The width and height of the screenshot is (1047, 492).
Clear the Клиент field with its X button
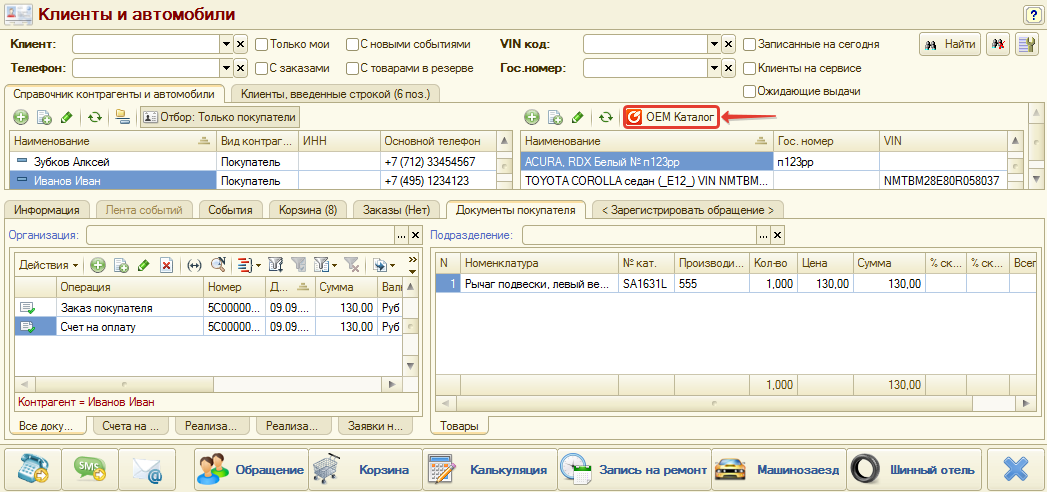click(x=241, y=44)
